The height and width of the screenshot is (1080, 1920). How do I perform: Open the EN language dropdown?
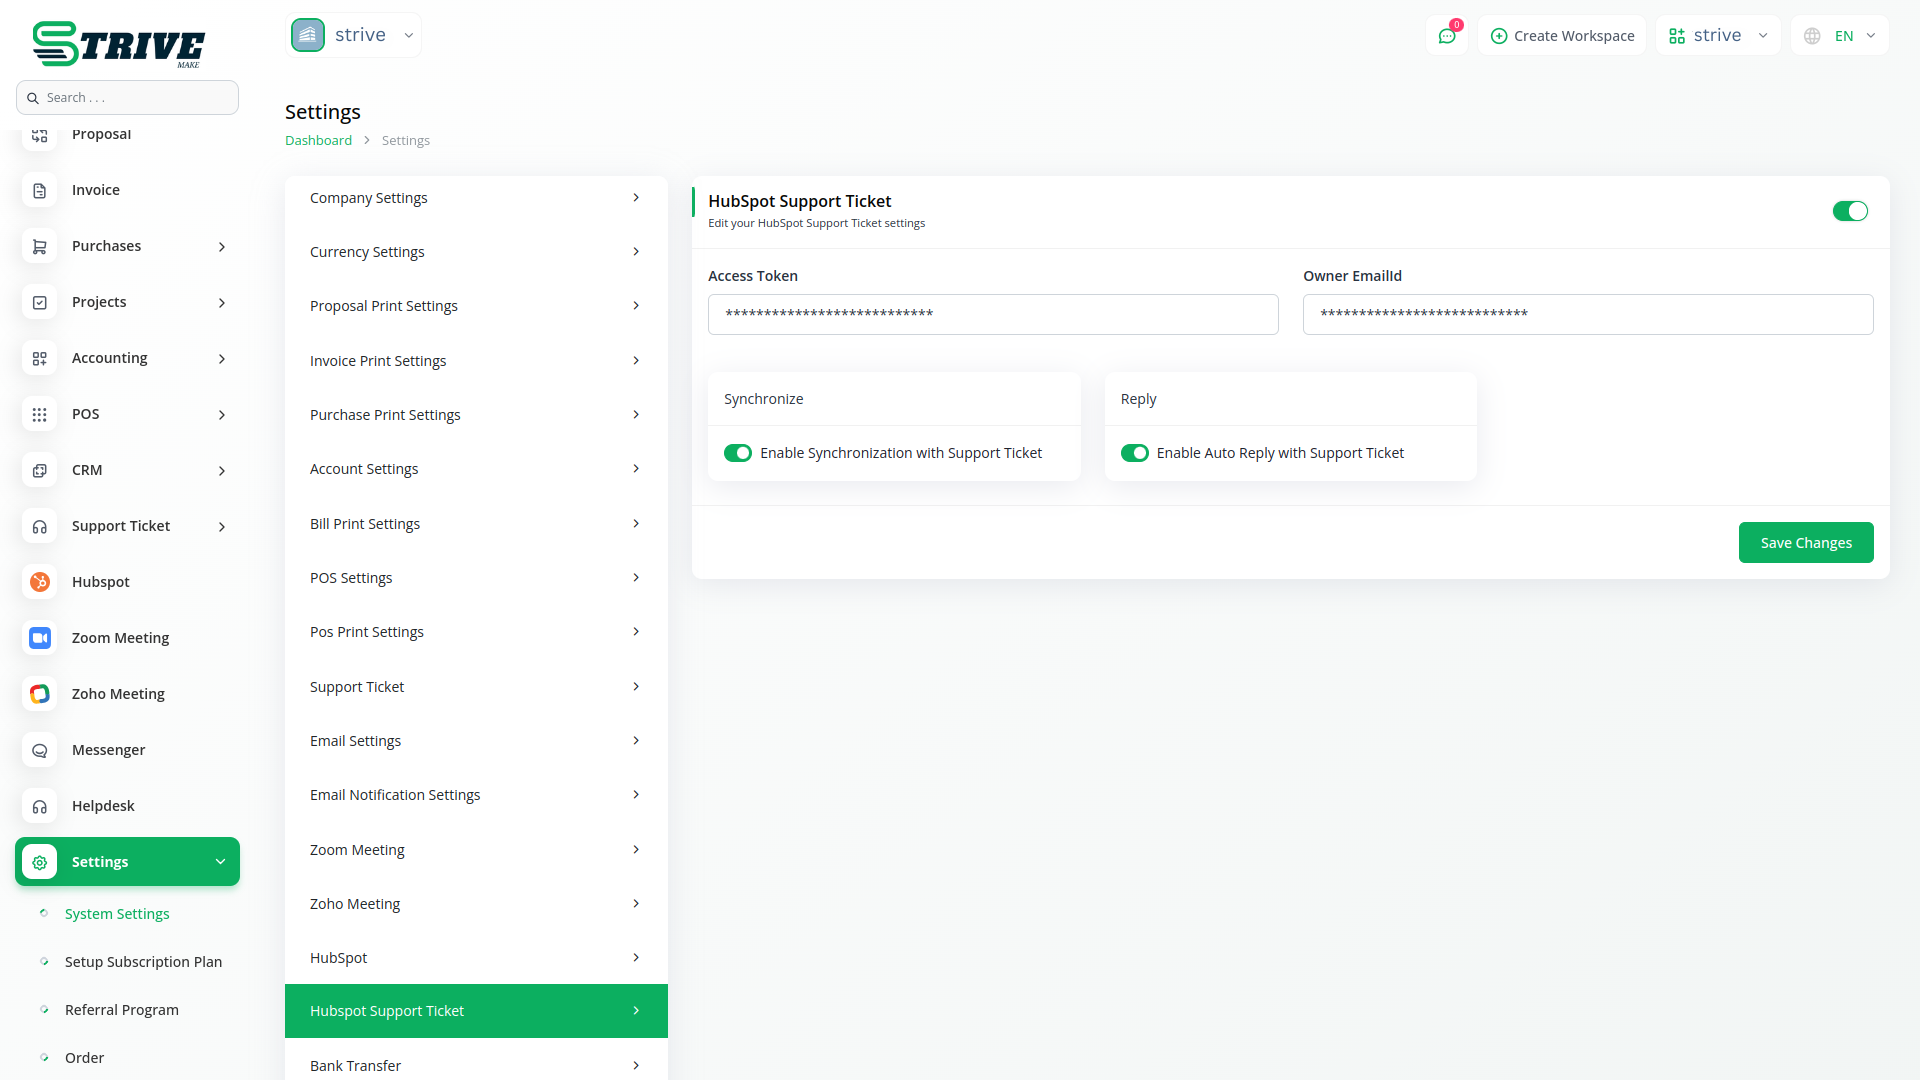click(1840, 36)
